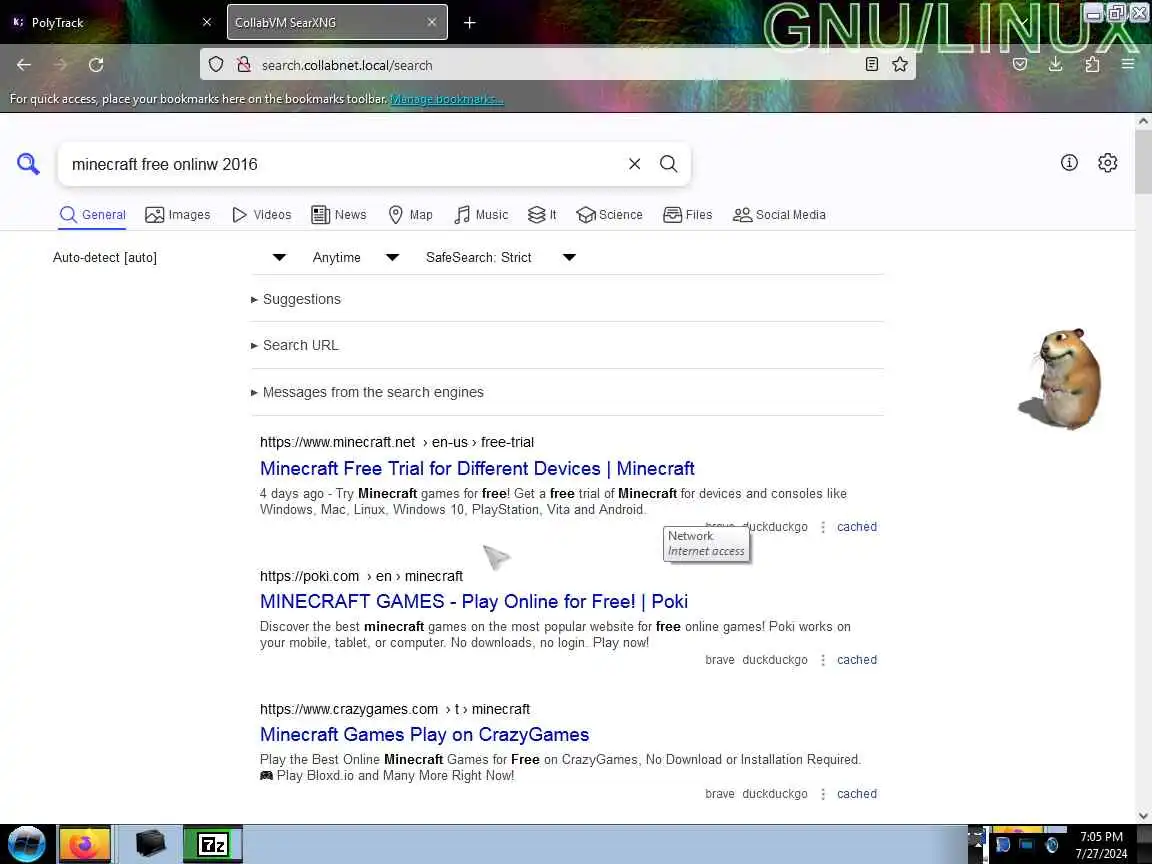This screenshot has height=864, width=1152.
Task: Open MINECRAFT GAMES Poki result link
Action: click(x=474, y=602)
